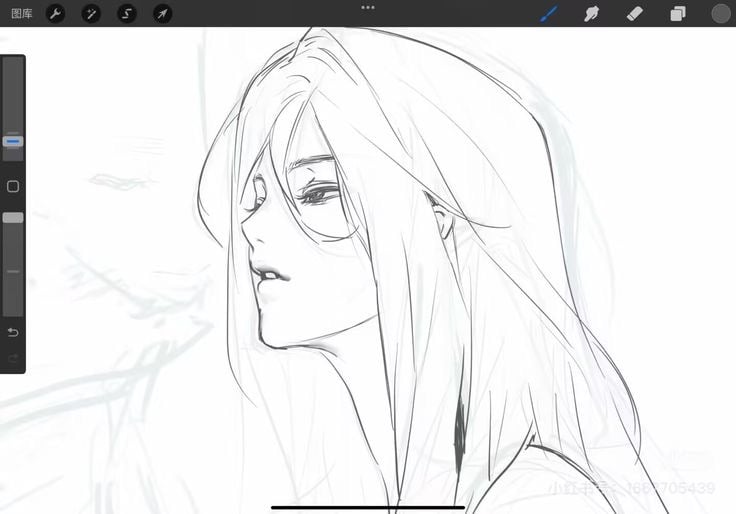Click the bottom of the opacity track
Screen dimensions: 736x514
[x=13, y=308]
